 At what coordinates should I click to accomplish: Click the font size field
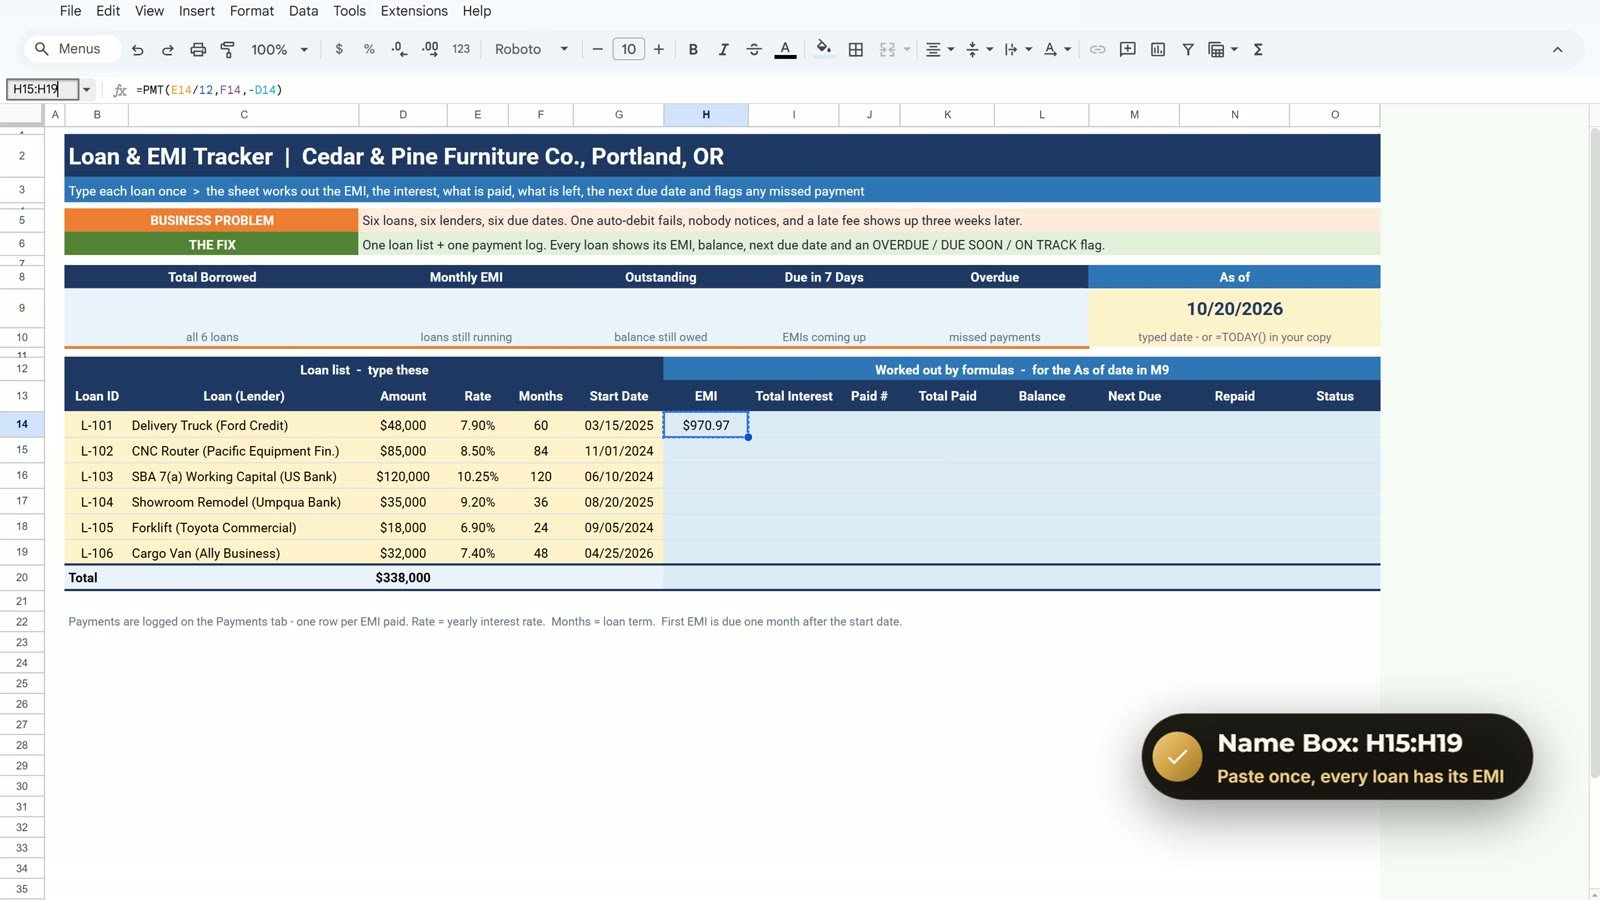[x=628, y=49]
